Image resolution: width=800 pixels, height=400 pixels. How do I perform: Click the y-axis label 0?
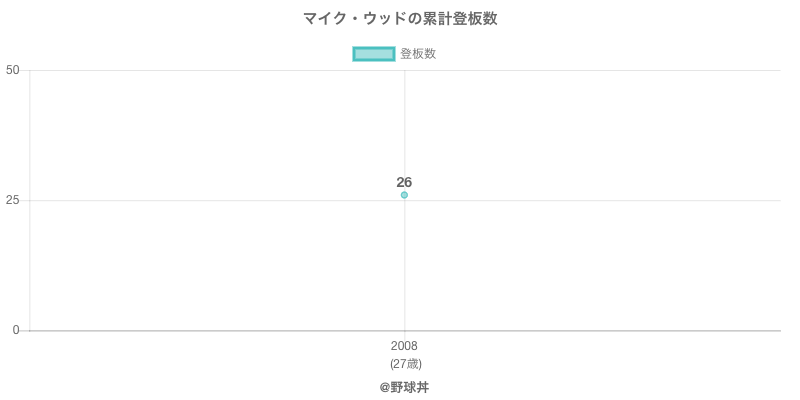coord(15,330)
